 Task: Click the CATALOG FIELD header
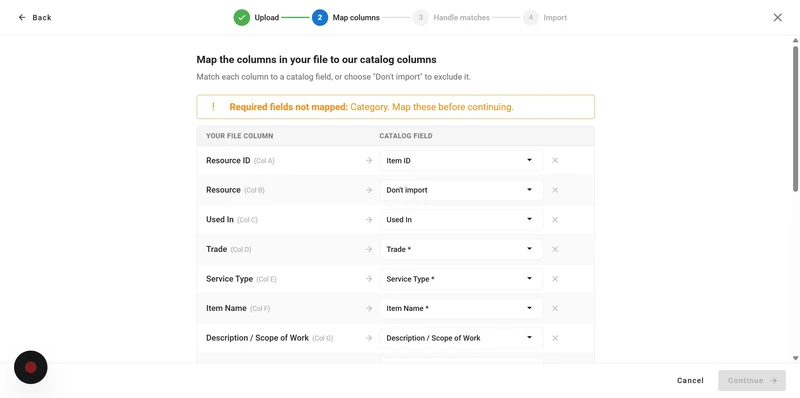406,136
